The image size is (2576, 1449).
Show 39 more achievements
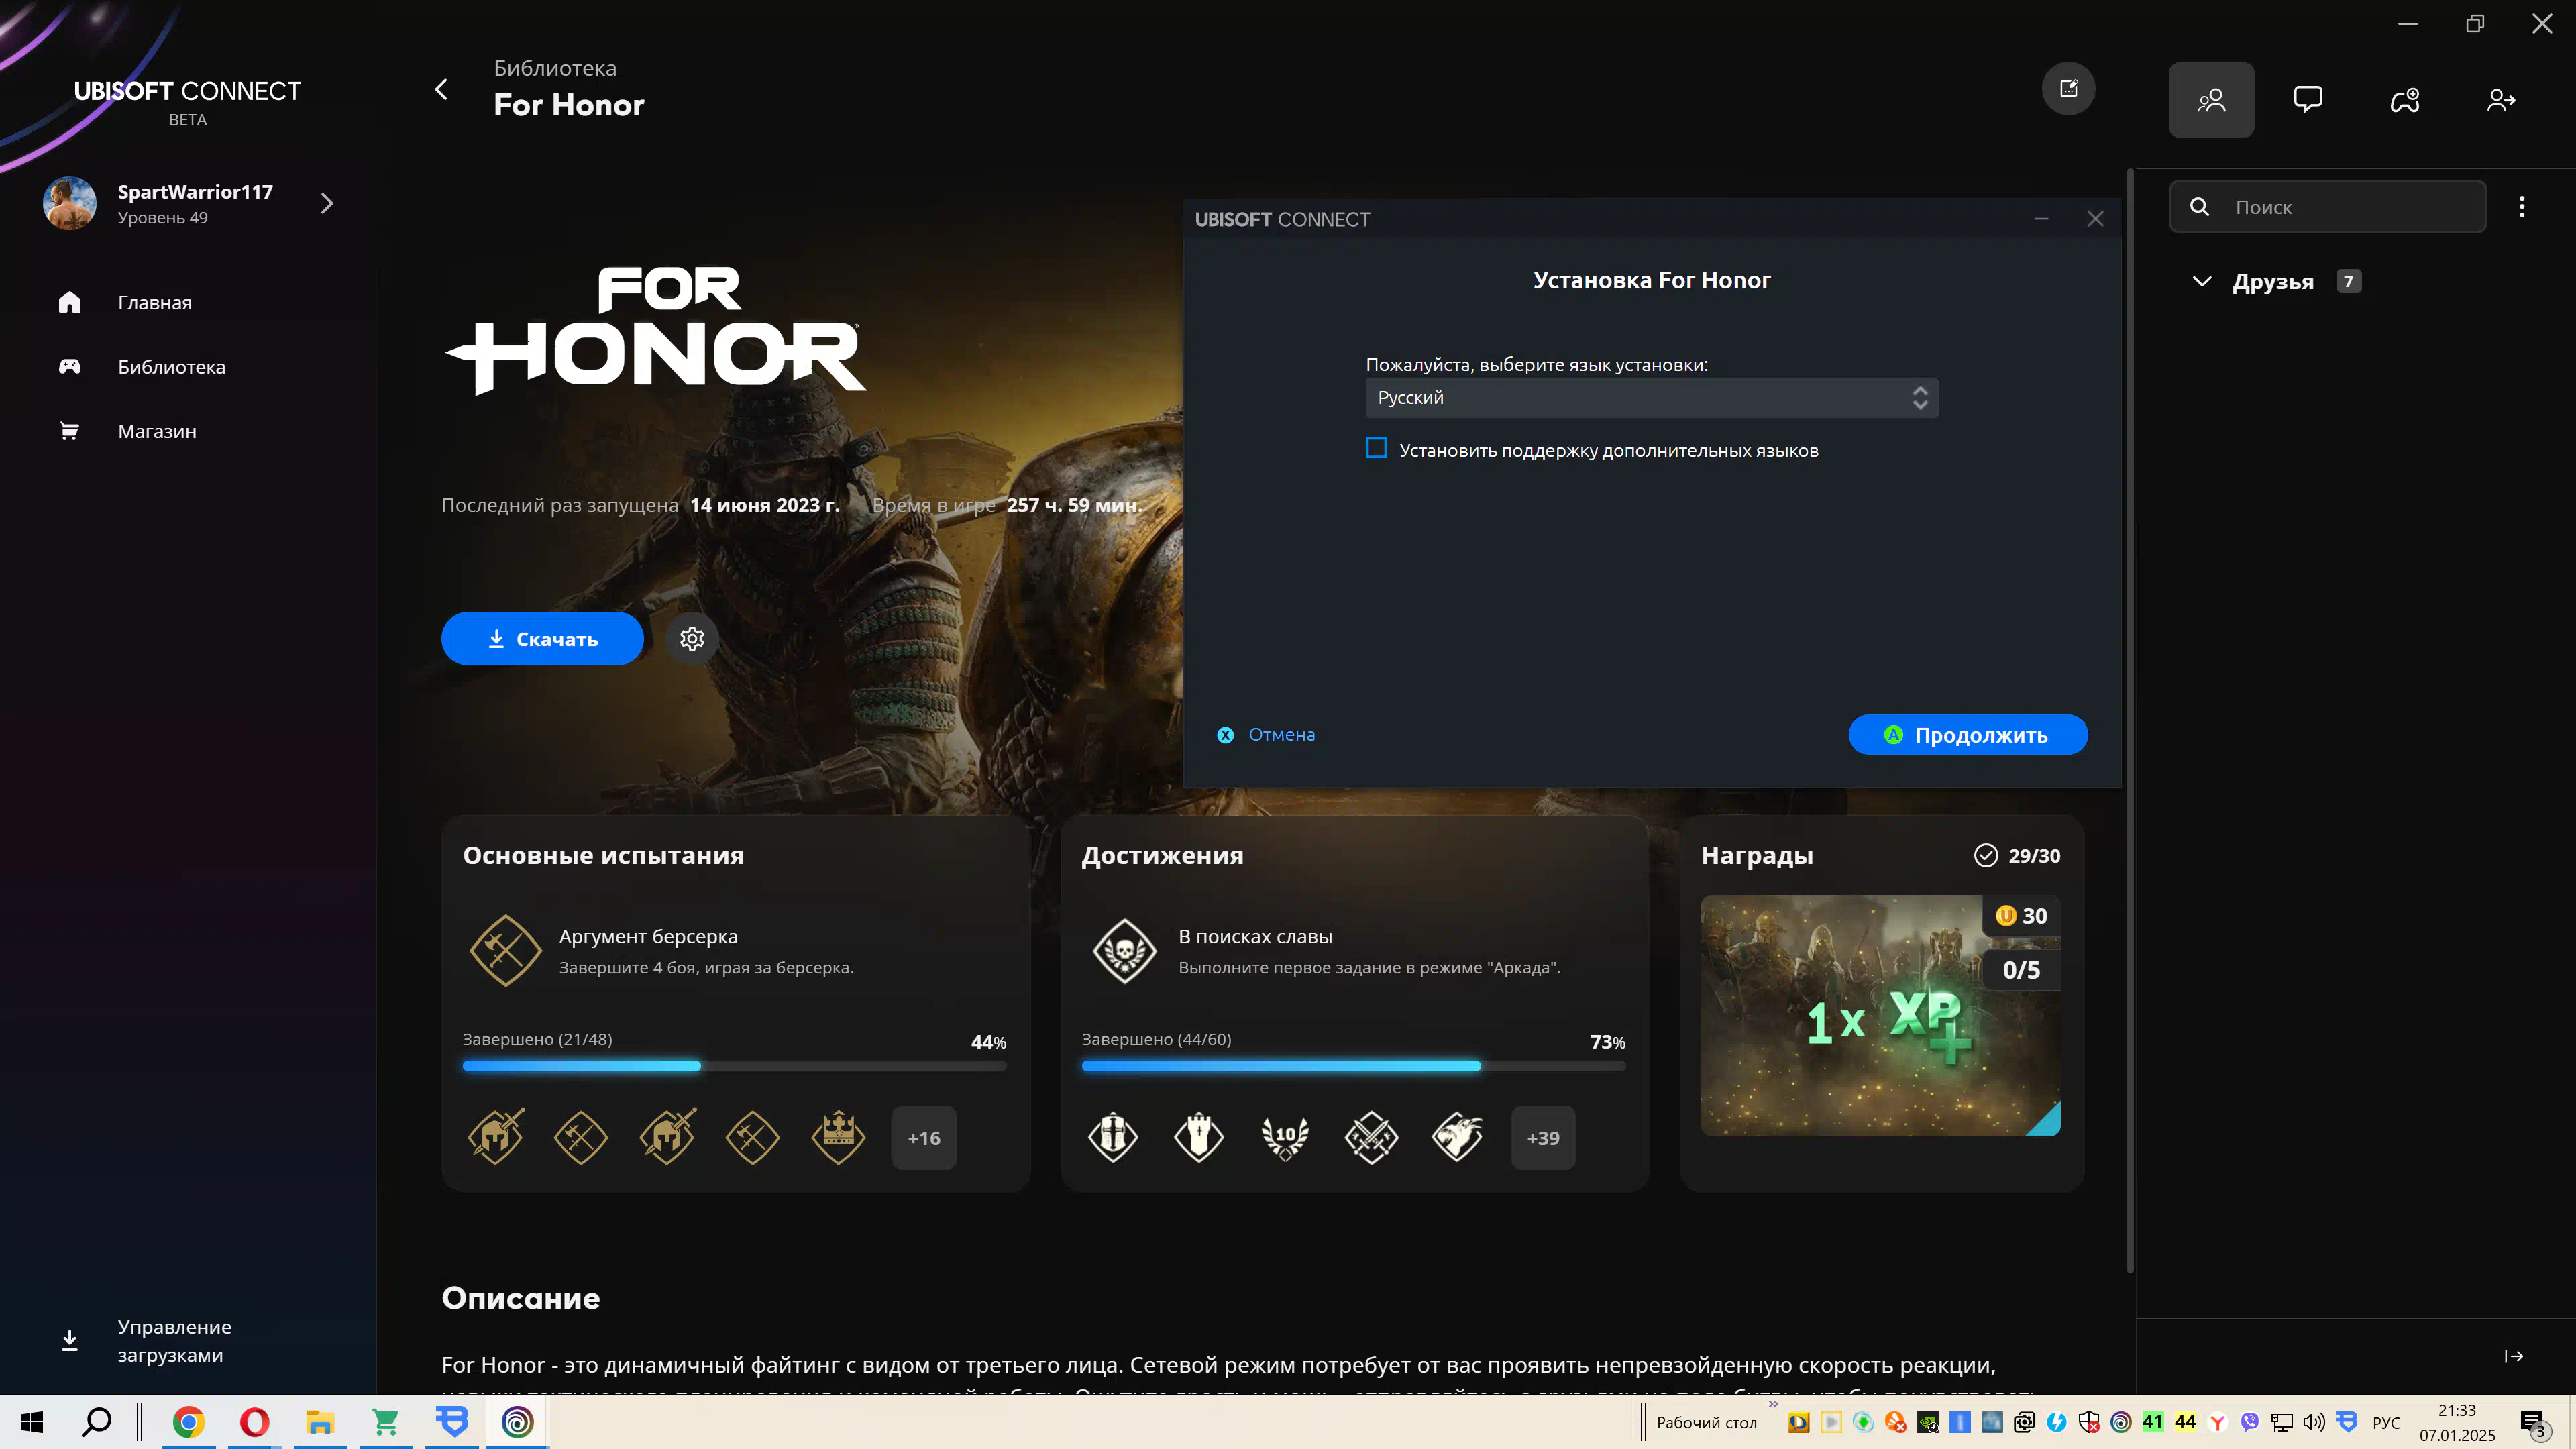coord(1543,1138)
